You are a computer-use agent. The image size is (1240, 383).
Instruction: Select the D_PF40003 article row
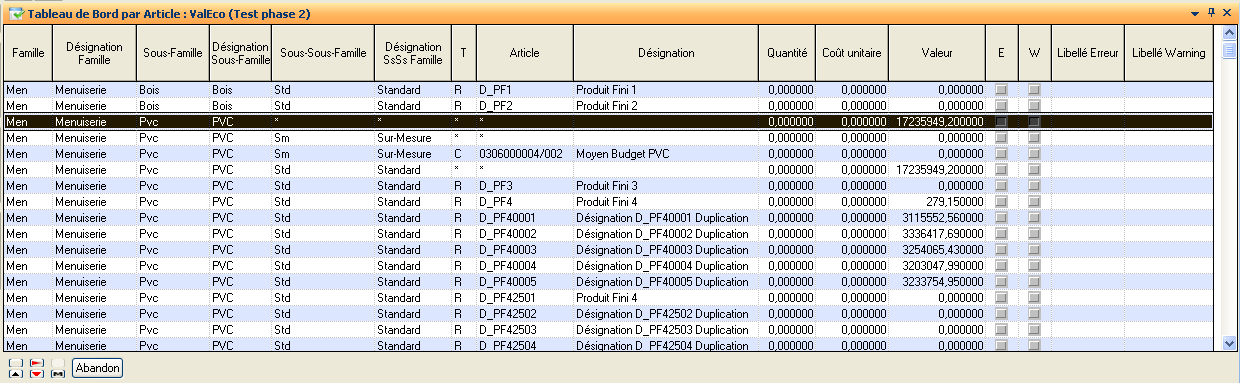[x=611, y=250]
